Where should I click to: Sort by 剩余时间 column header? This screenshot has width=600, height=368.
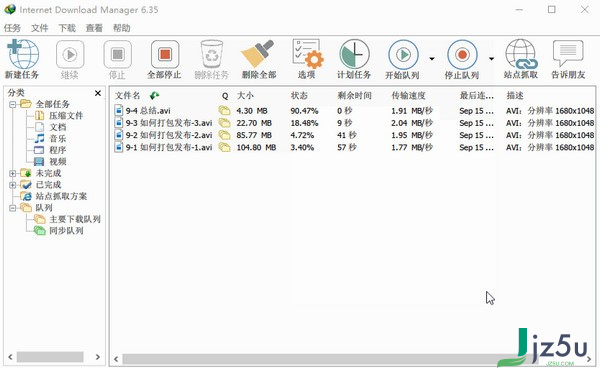coord(354,96)
